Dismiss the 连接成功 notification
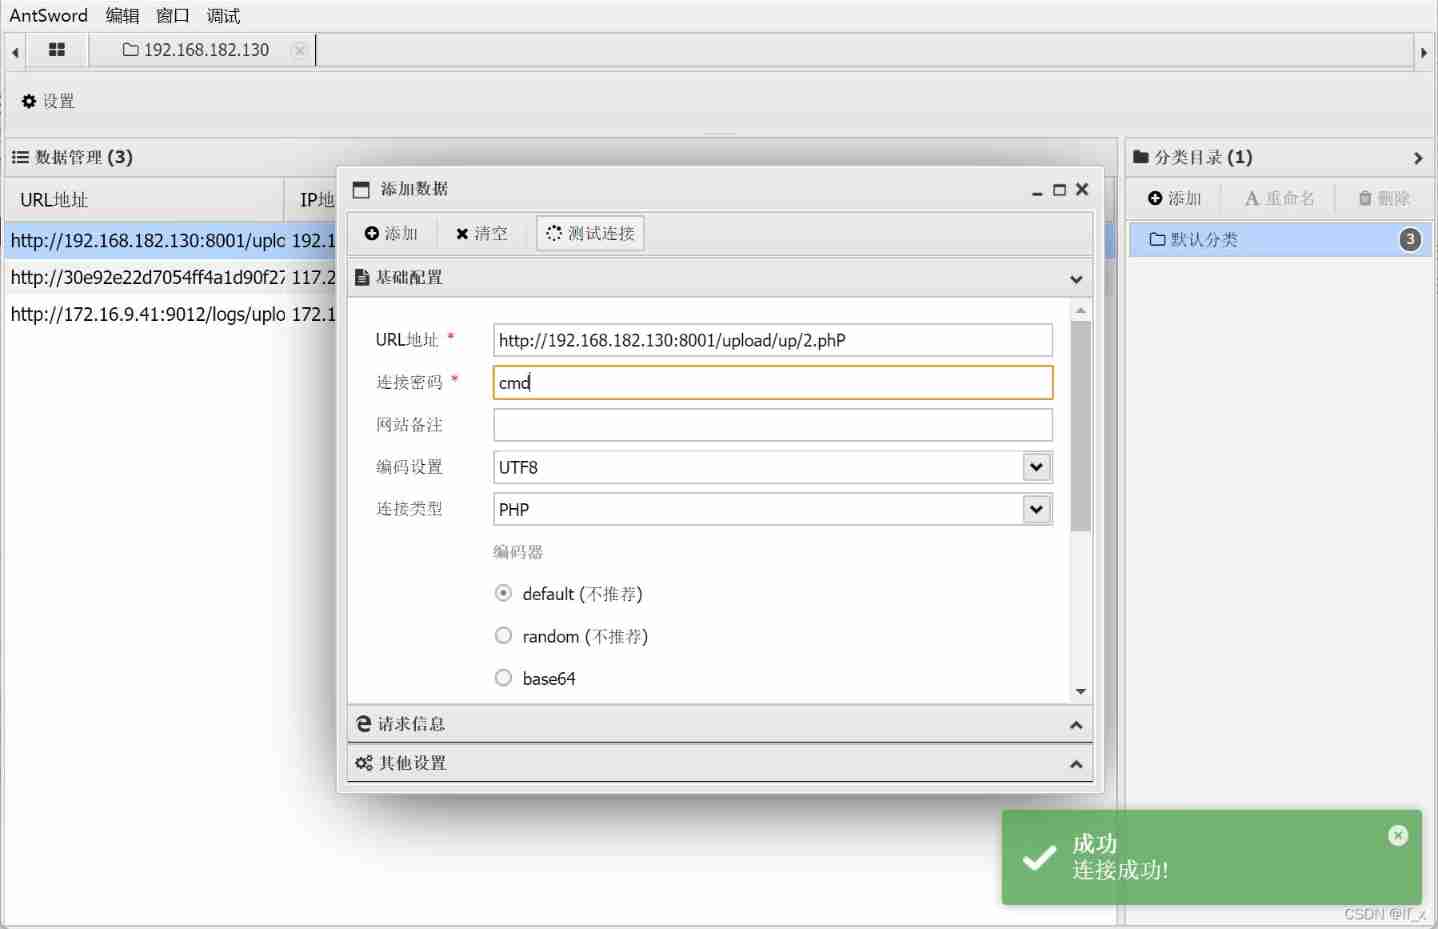This screenshot has width=1438, height=929. (1398, 835)
